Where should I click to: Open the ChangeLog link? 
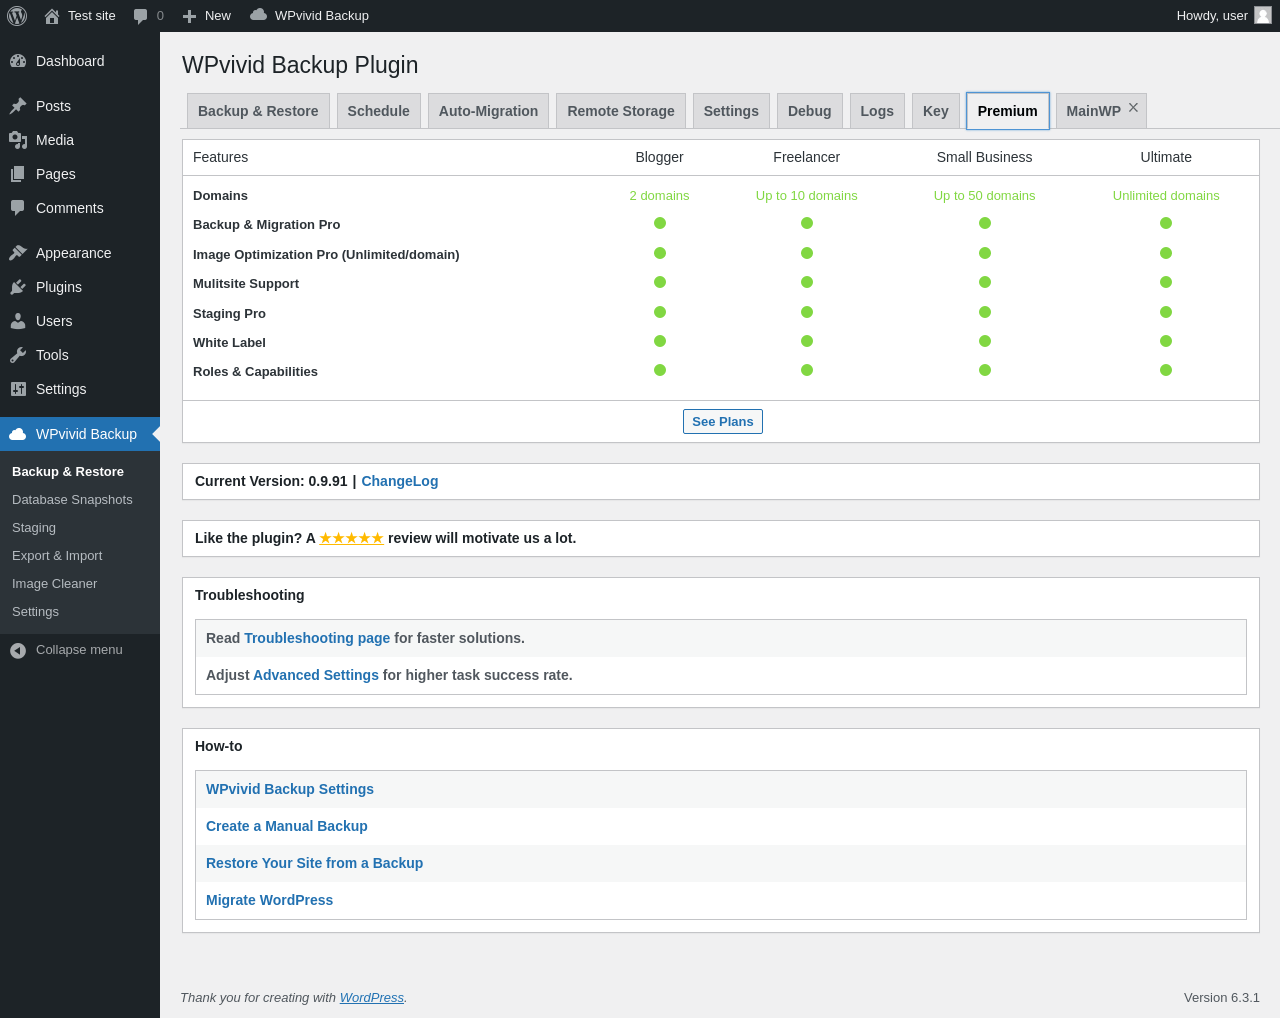399,481
